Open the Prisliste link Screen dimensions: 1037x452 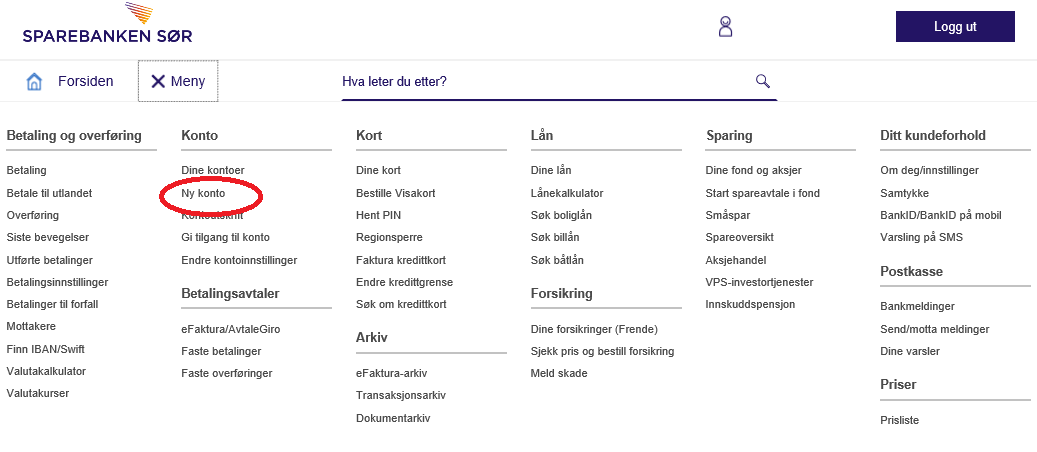[x=899, y=421]
